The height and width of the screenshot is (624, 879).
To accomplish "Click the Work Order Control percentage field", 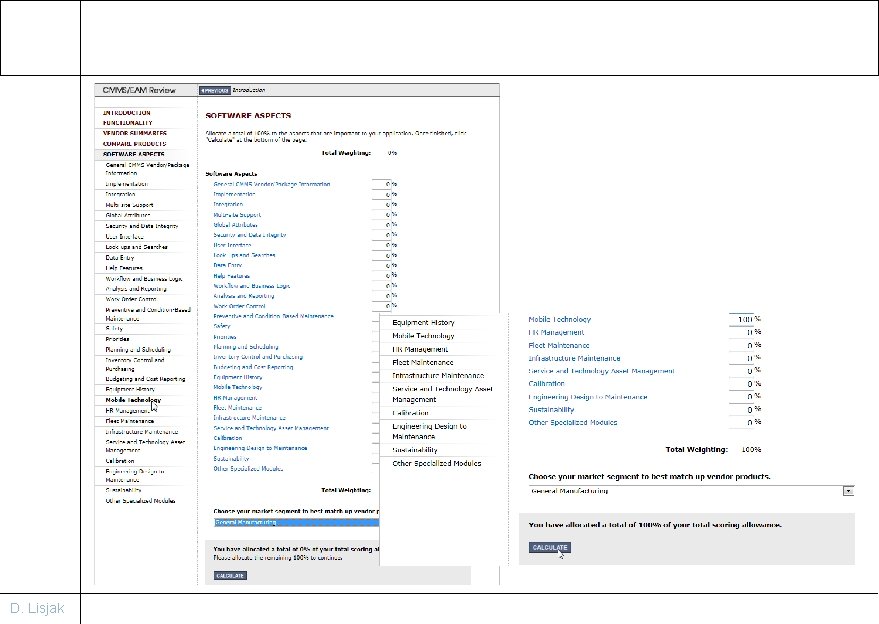I will tap(381, 306).
